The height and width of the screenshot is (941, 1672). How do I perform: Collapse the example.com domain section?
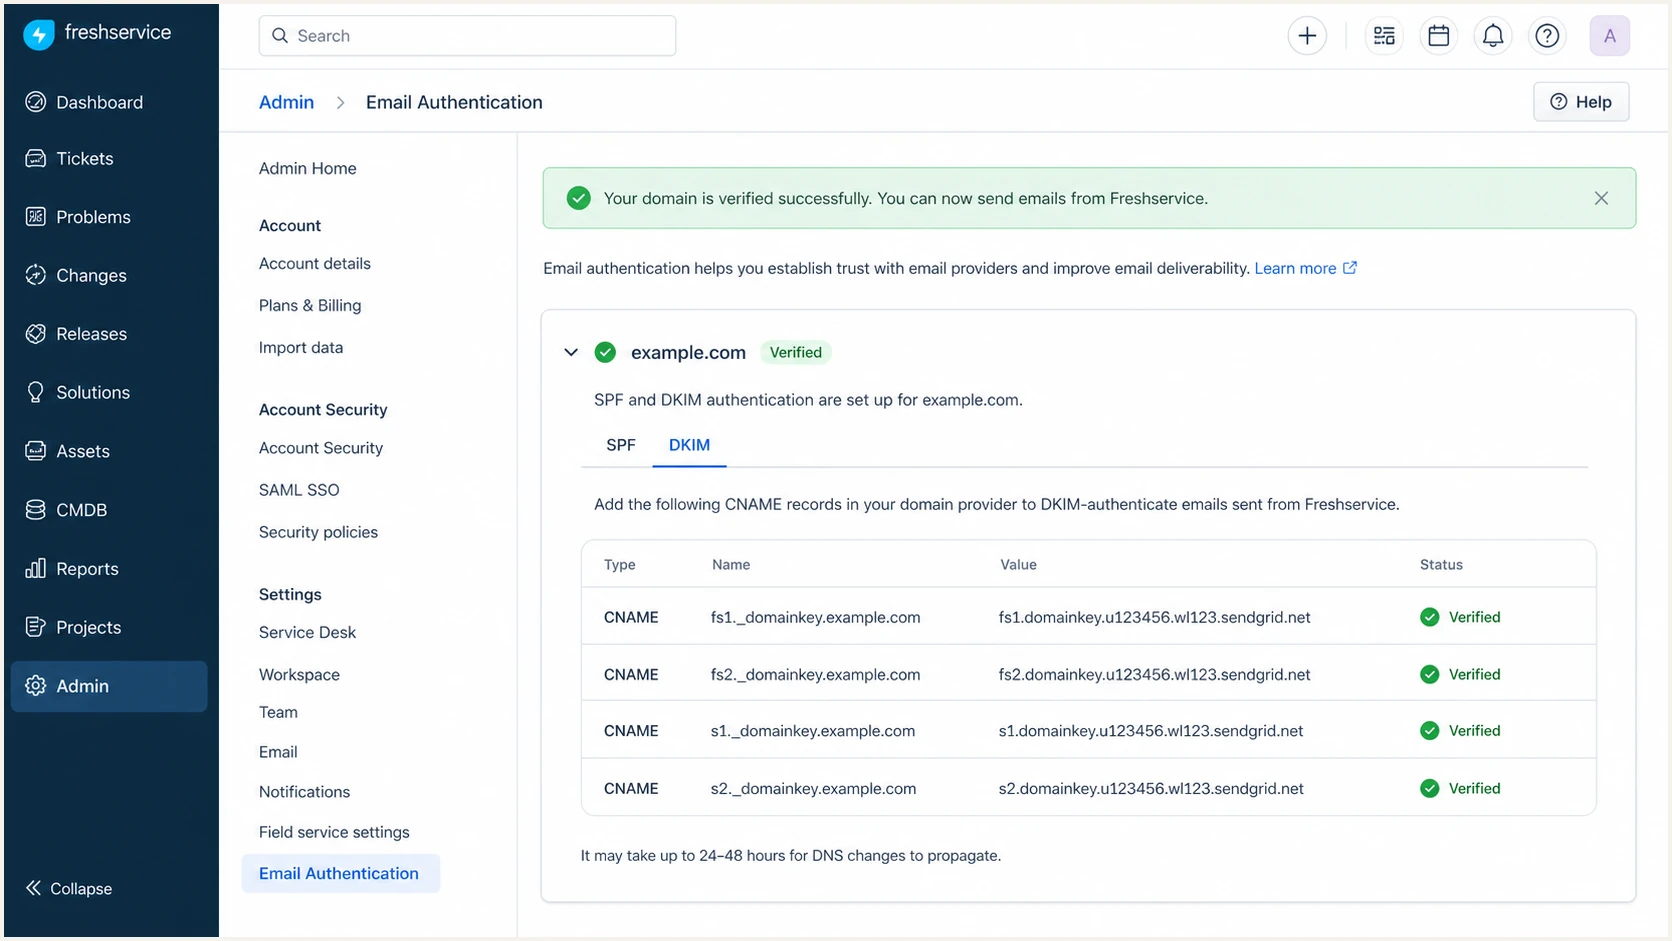click(571, 352)
